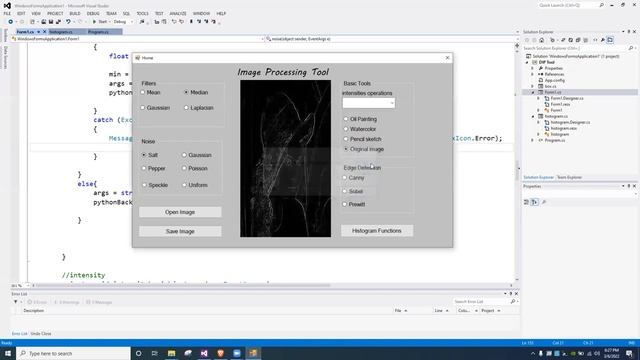The image size is (640, 360).
Task: Select the Mean filter radio button
Action: pyautogui.click(x=143, y=93)
